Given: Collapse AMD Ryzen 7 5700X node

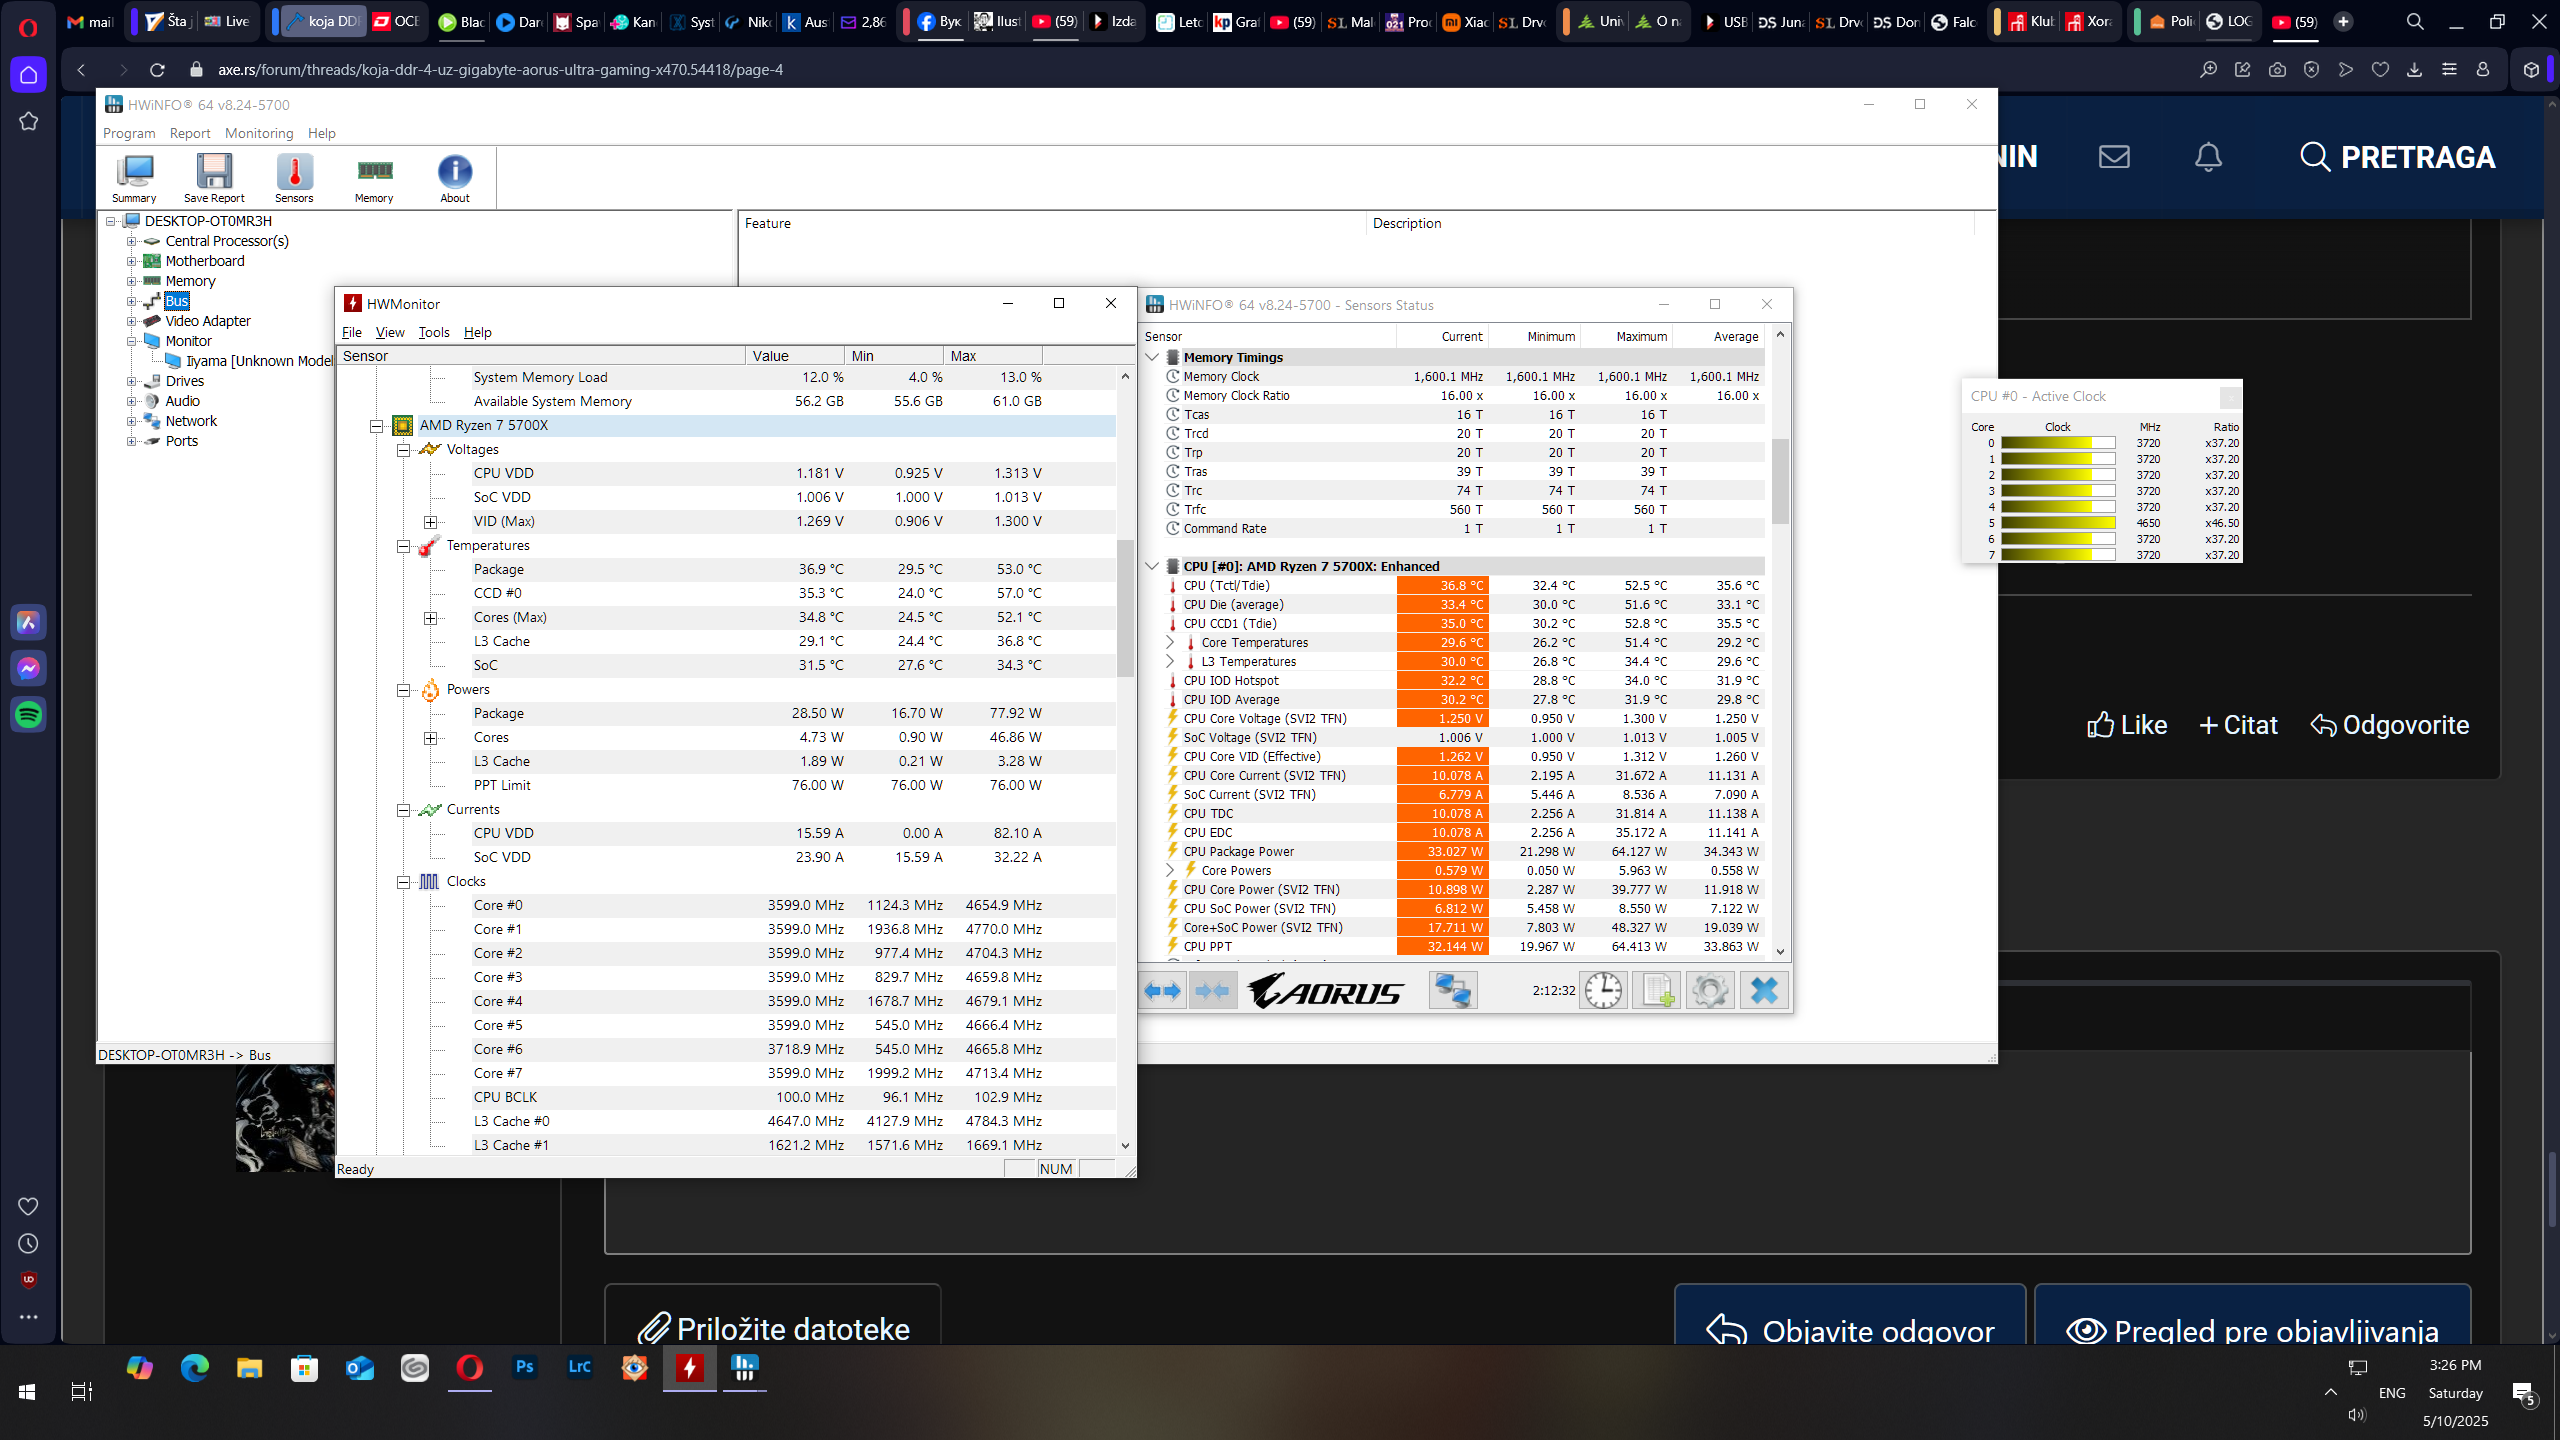Looking at the screenshot, I should pos(377,426).
